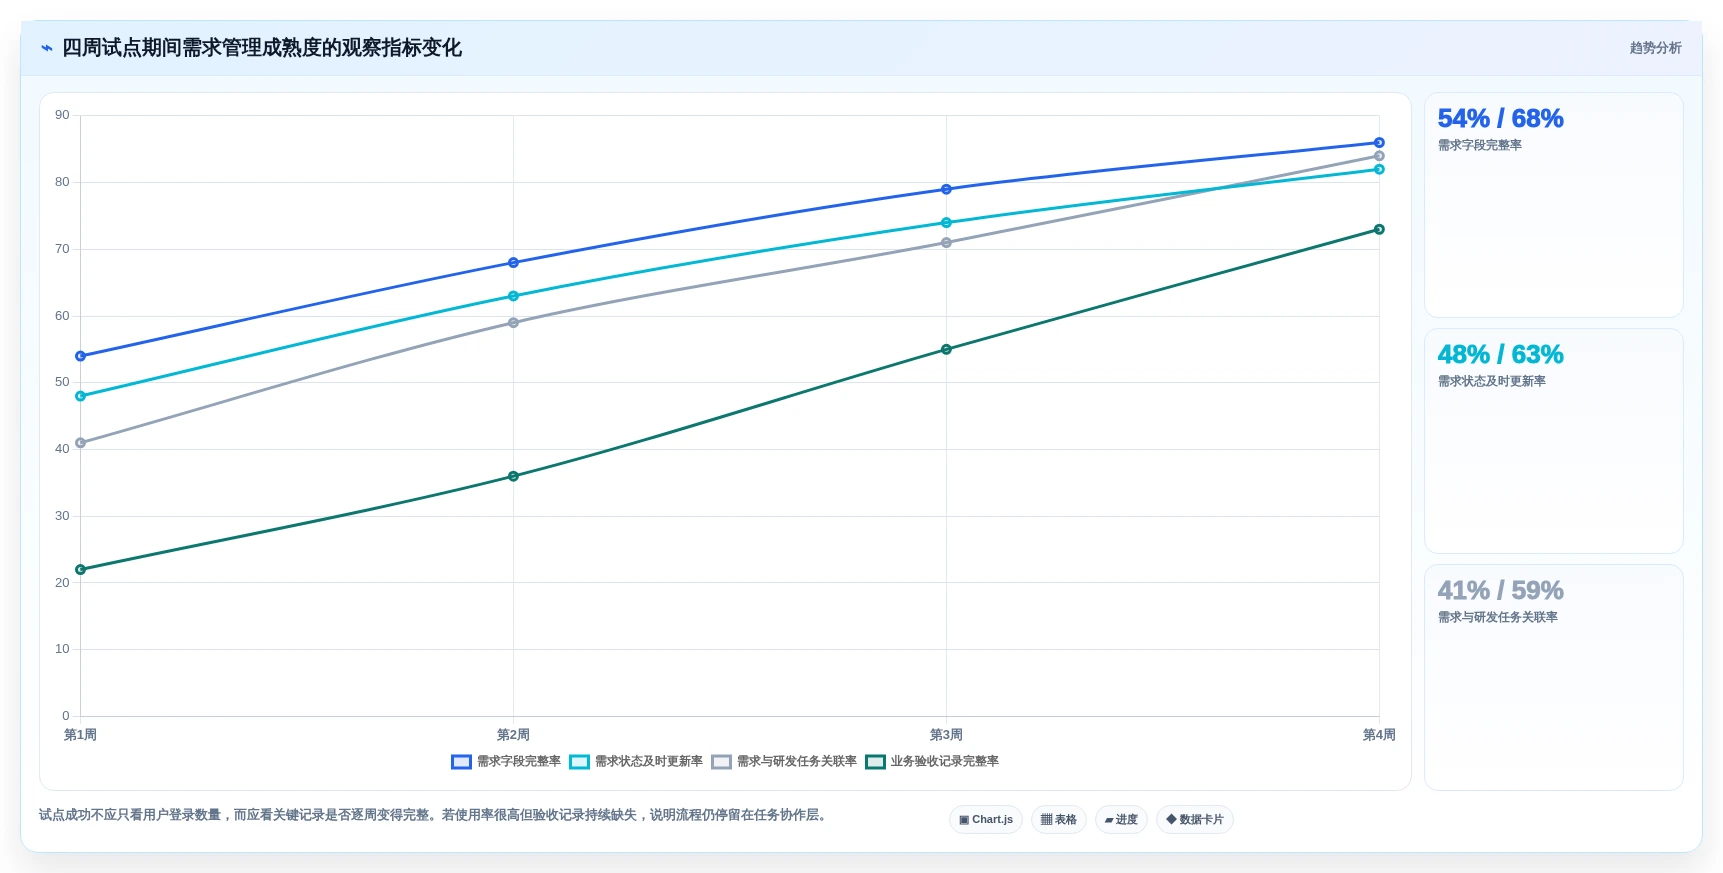Image resolution: width=1723 pixels, height=873 pixels.
Task: Select the 需求字段完整率 point at 第3周 (79)
Action: [946, 189]
